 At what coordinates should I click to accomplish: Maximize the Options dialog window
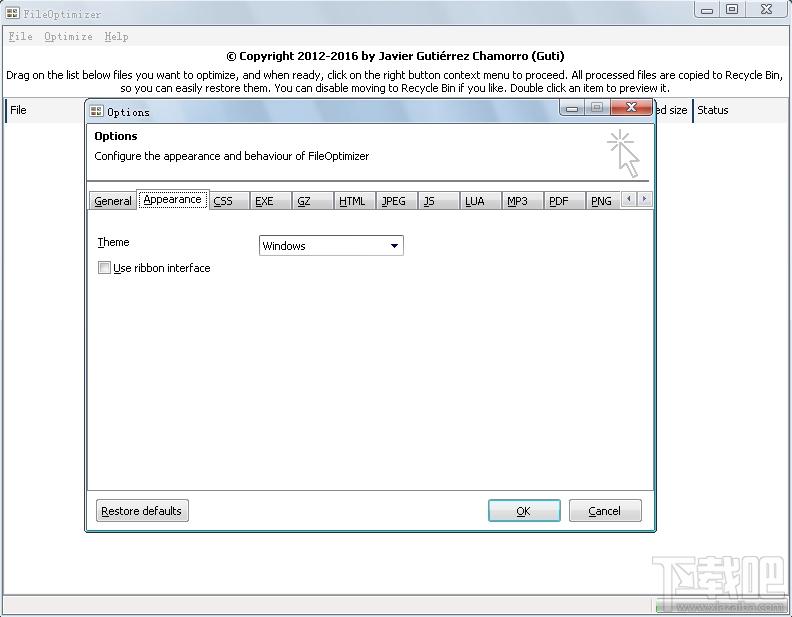[x=597, y=107]
